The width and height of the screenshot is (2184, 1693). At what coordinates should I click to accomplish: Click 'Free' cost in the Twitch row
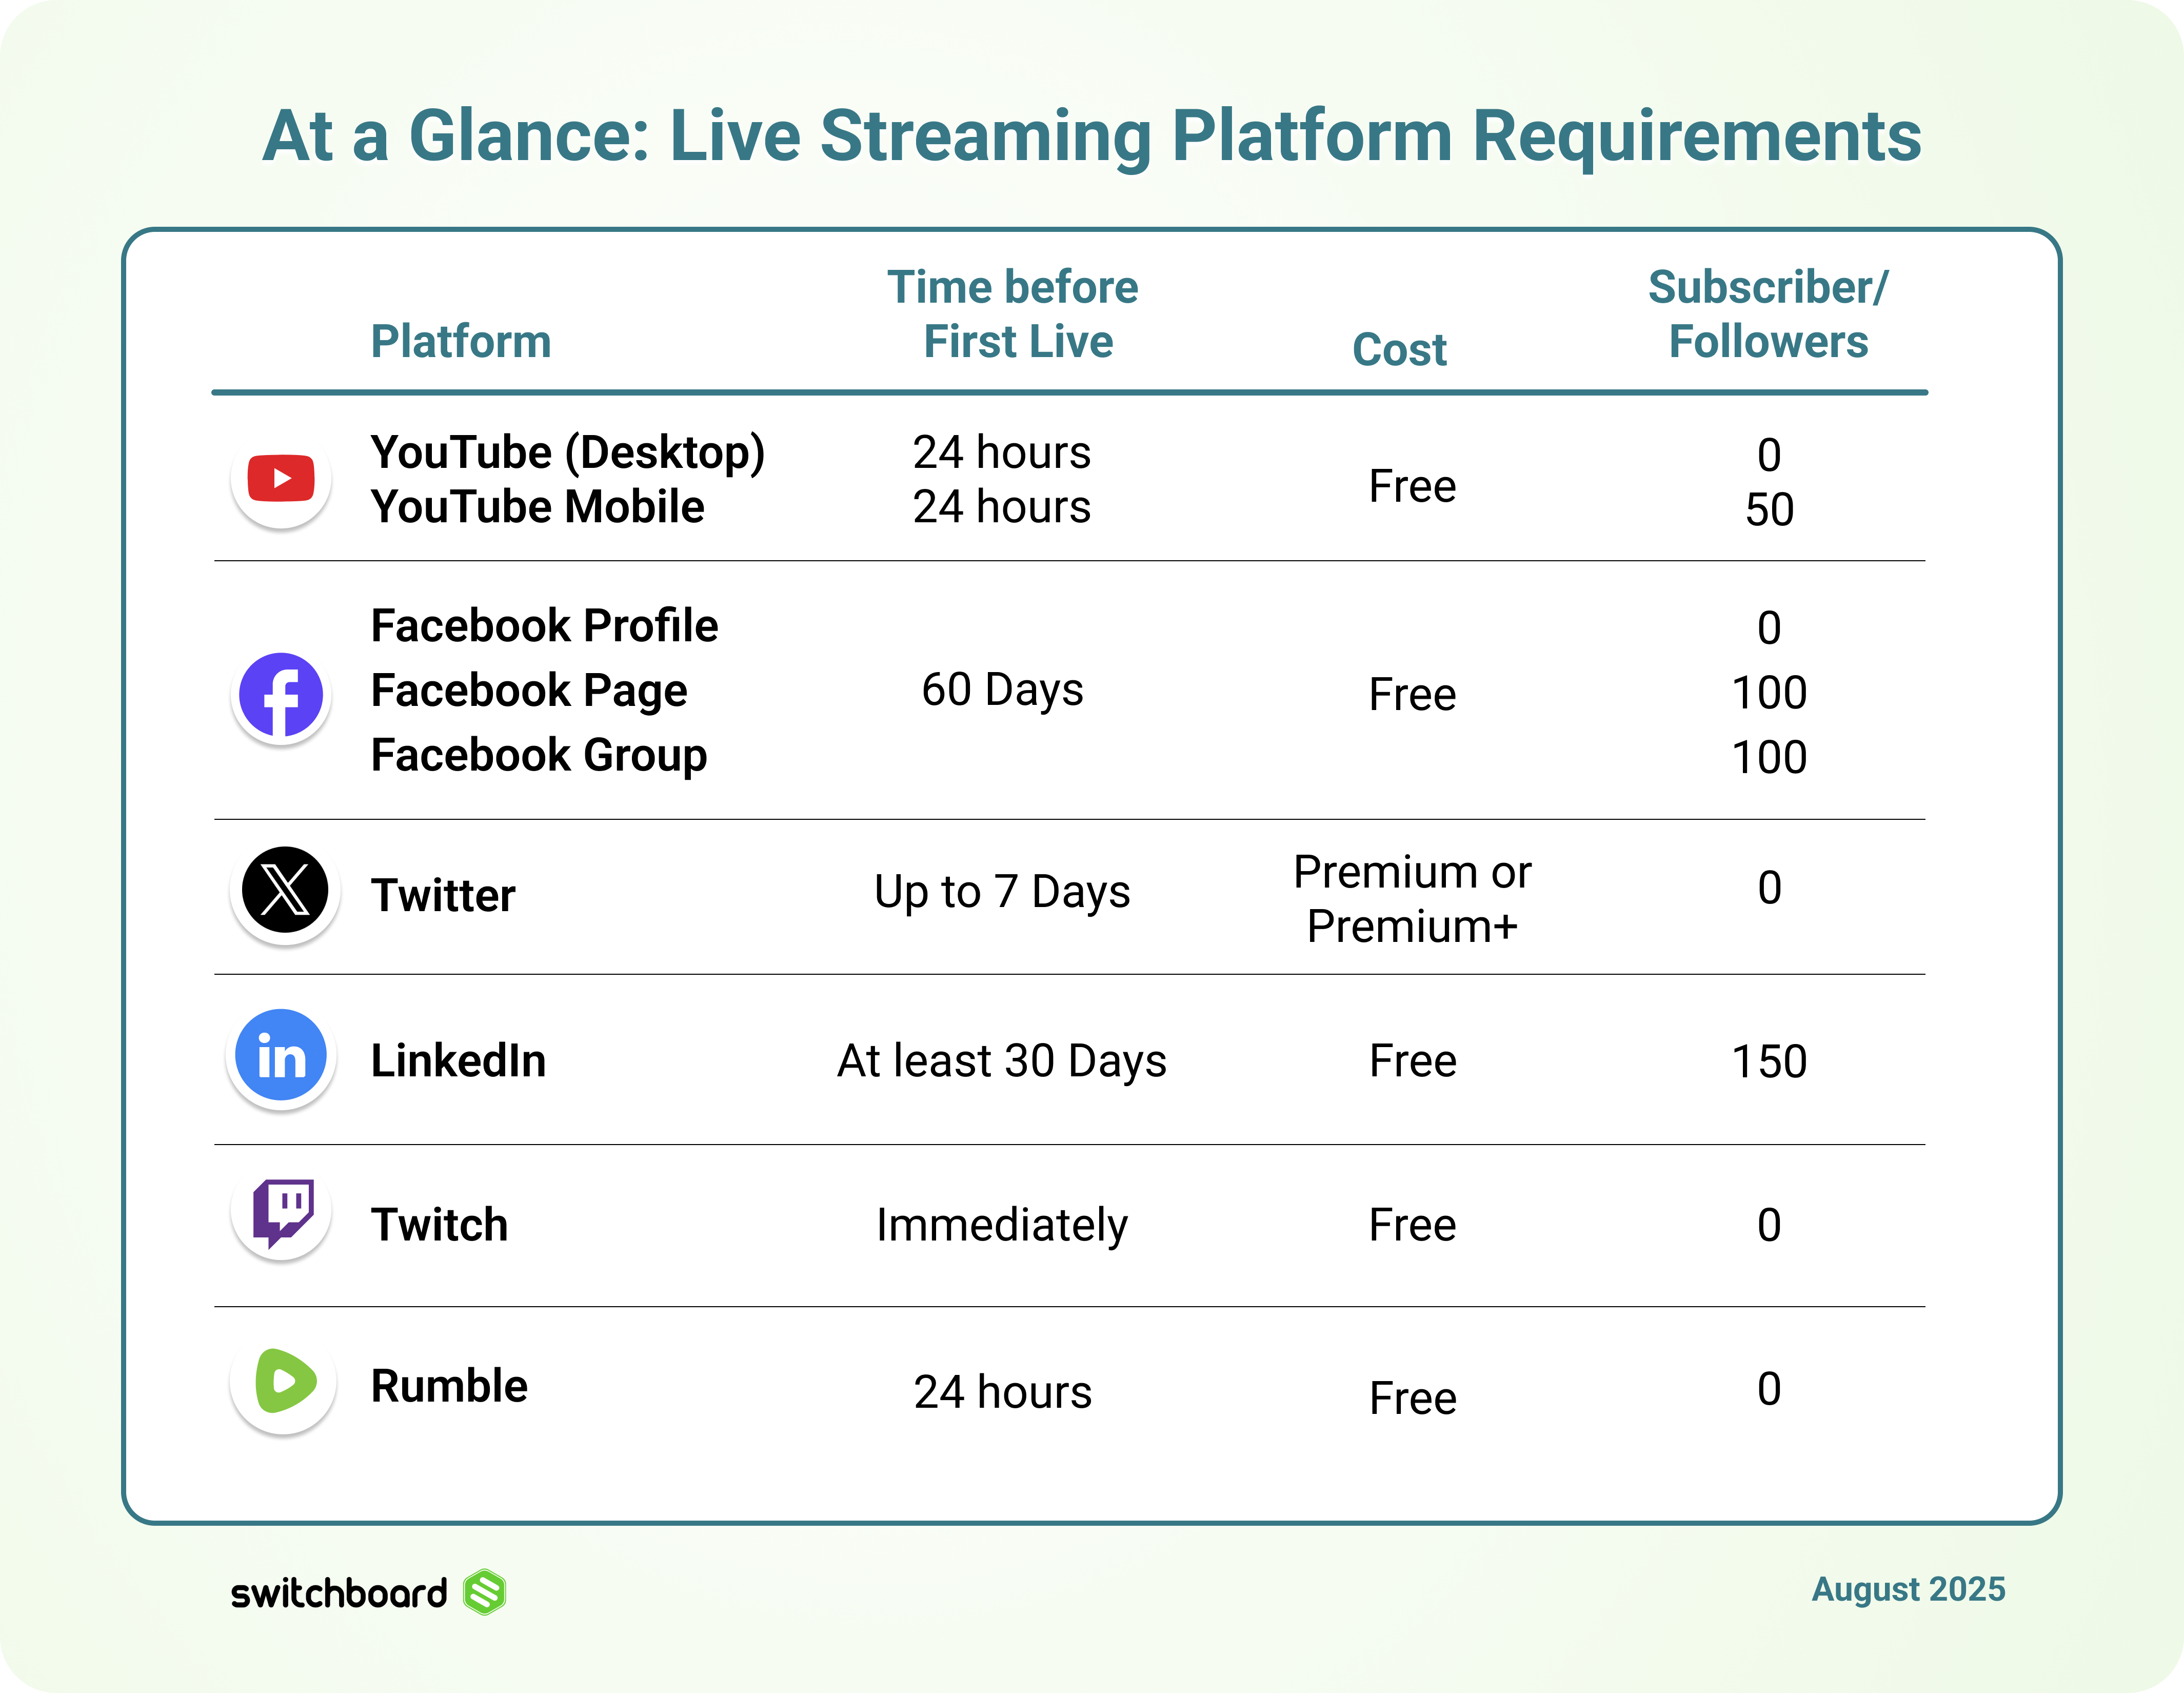point(1412,1226)
